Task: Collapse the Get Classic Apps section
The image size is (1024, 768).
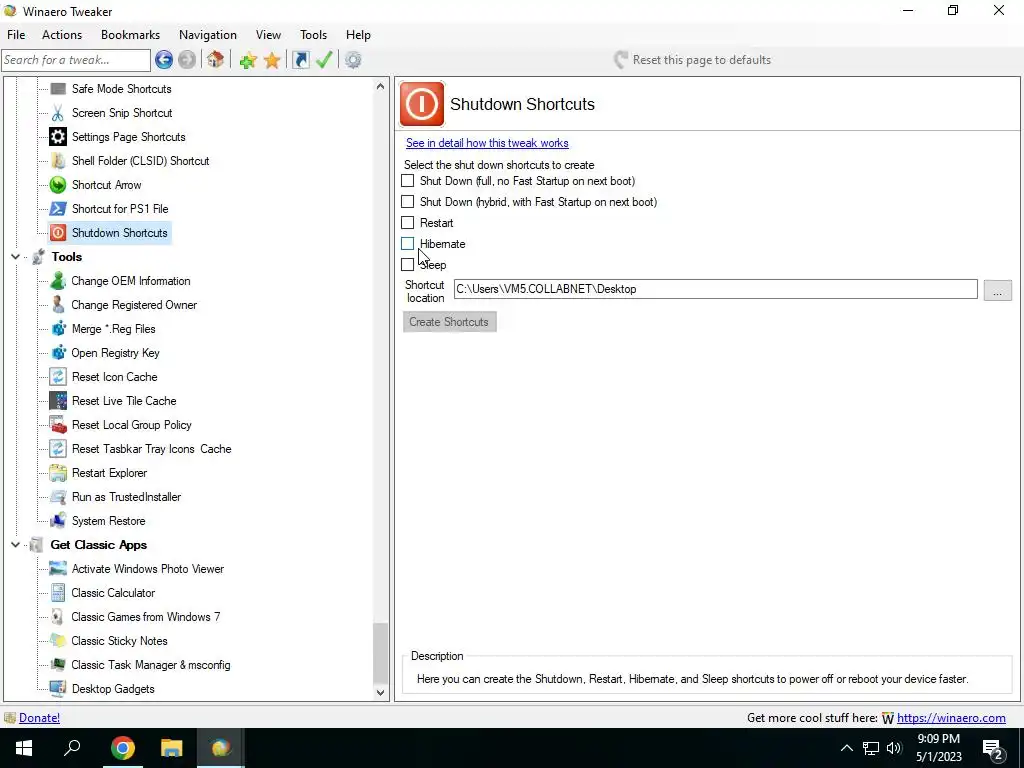Action: pos(15,545)
